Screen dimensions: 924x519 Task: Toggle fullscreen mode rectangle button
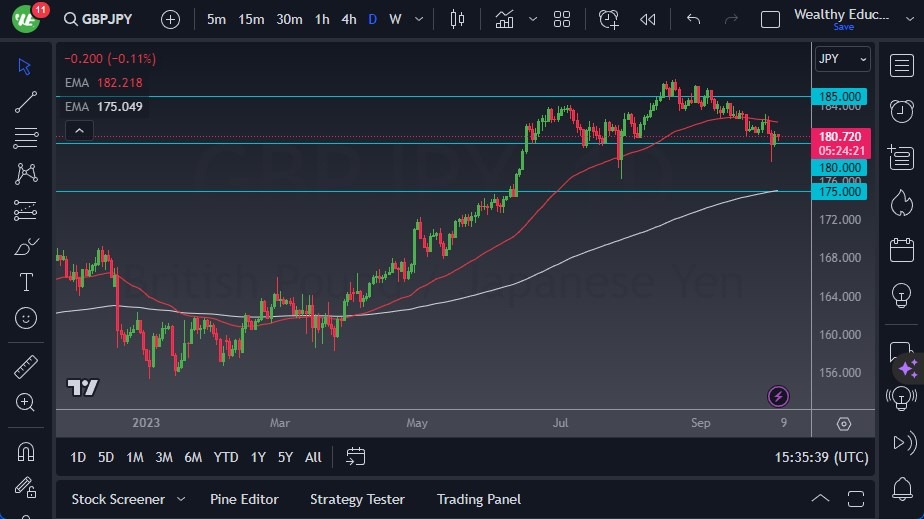coord(770,19)
